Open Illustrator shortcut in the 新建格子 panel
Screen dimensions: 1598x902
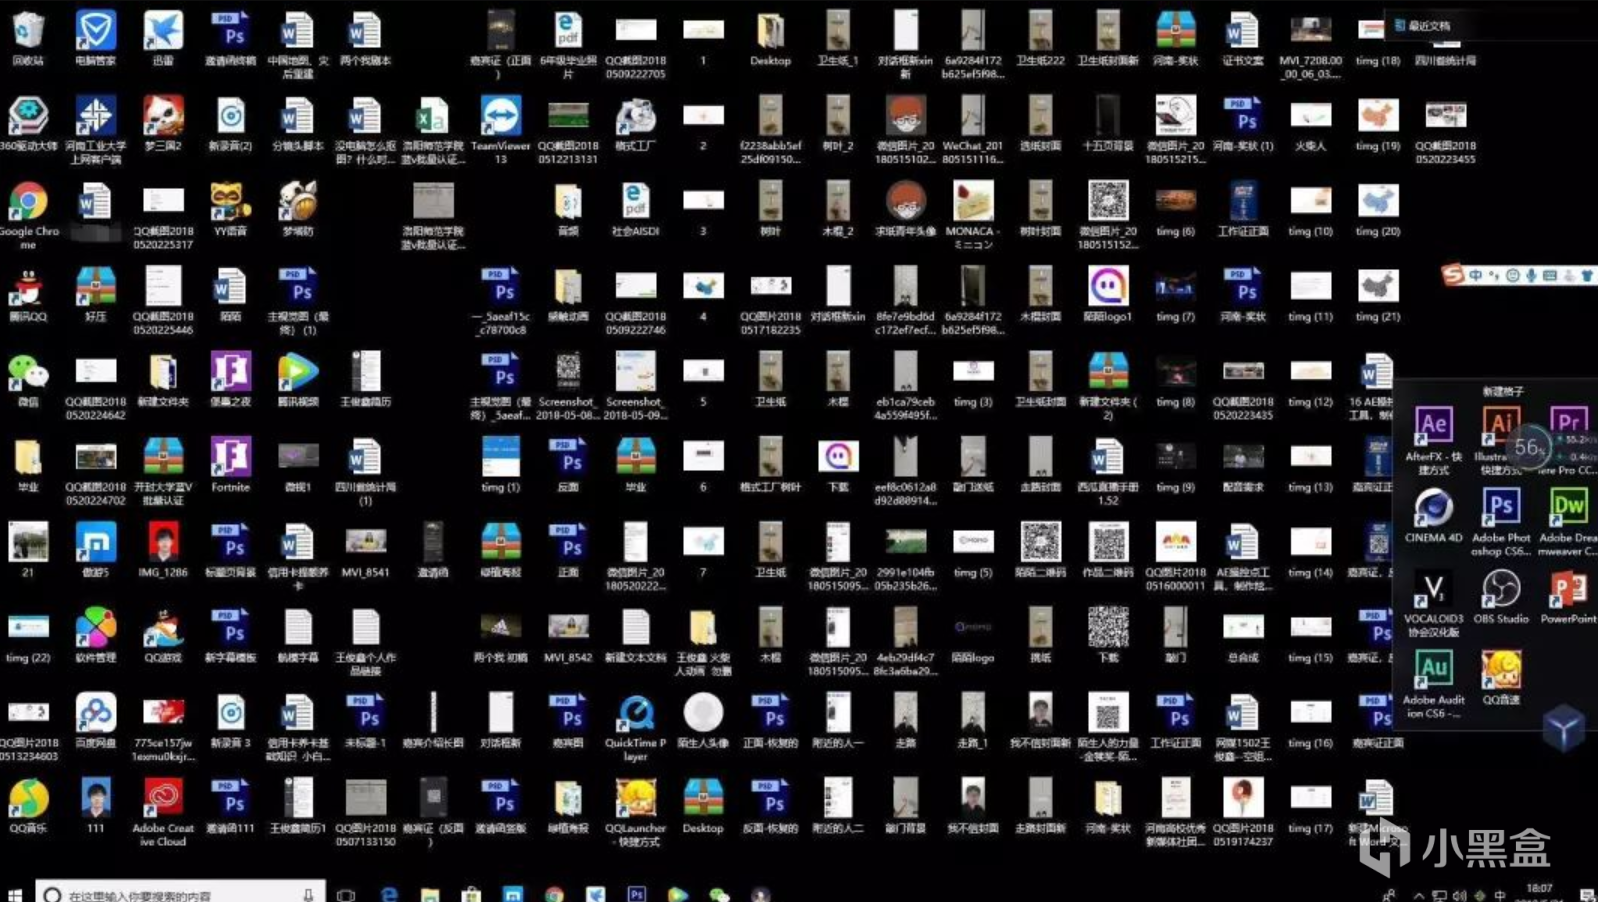(x=1500, y=440)
